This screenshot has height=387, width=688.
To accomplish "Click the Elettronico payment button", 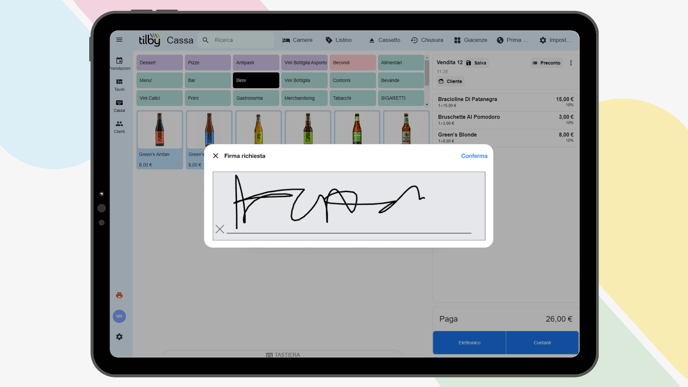I will click(469, 343).
